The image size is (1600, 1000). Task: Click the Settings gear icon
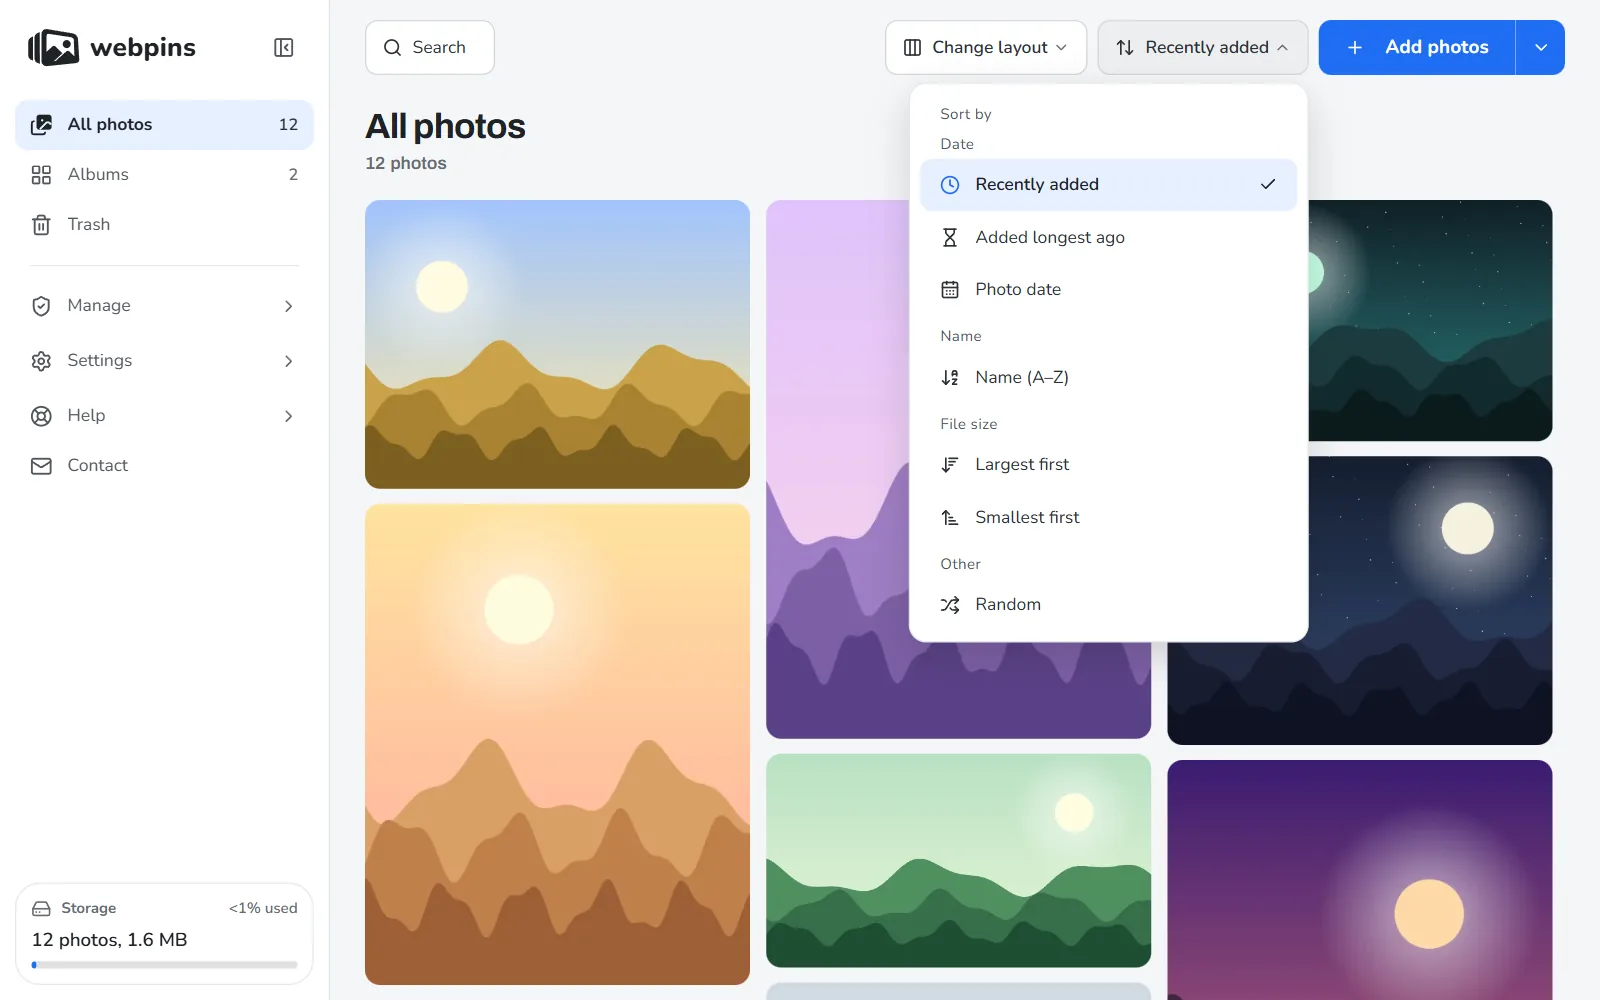[41, 361]
